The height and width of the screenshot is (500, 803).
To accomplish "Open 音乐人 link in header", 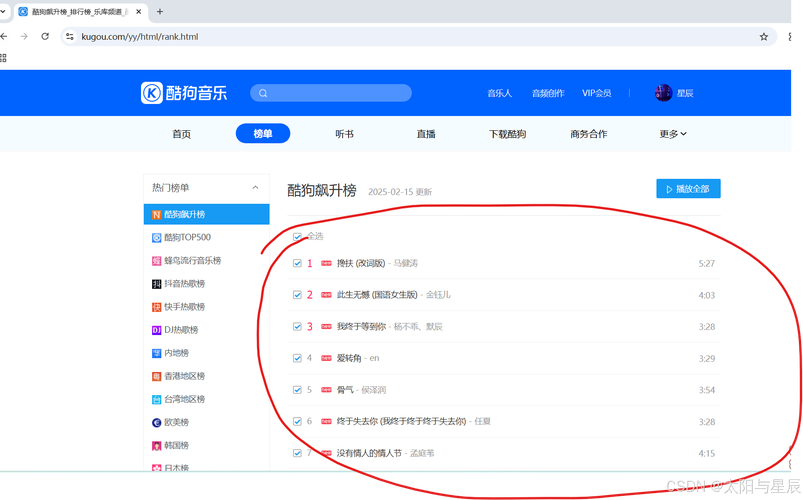I will 499,93.
